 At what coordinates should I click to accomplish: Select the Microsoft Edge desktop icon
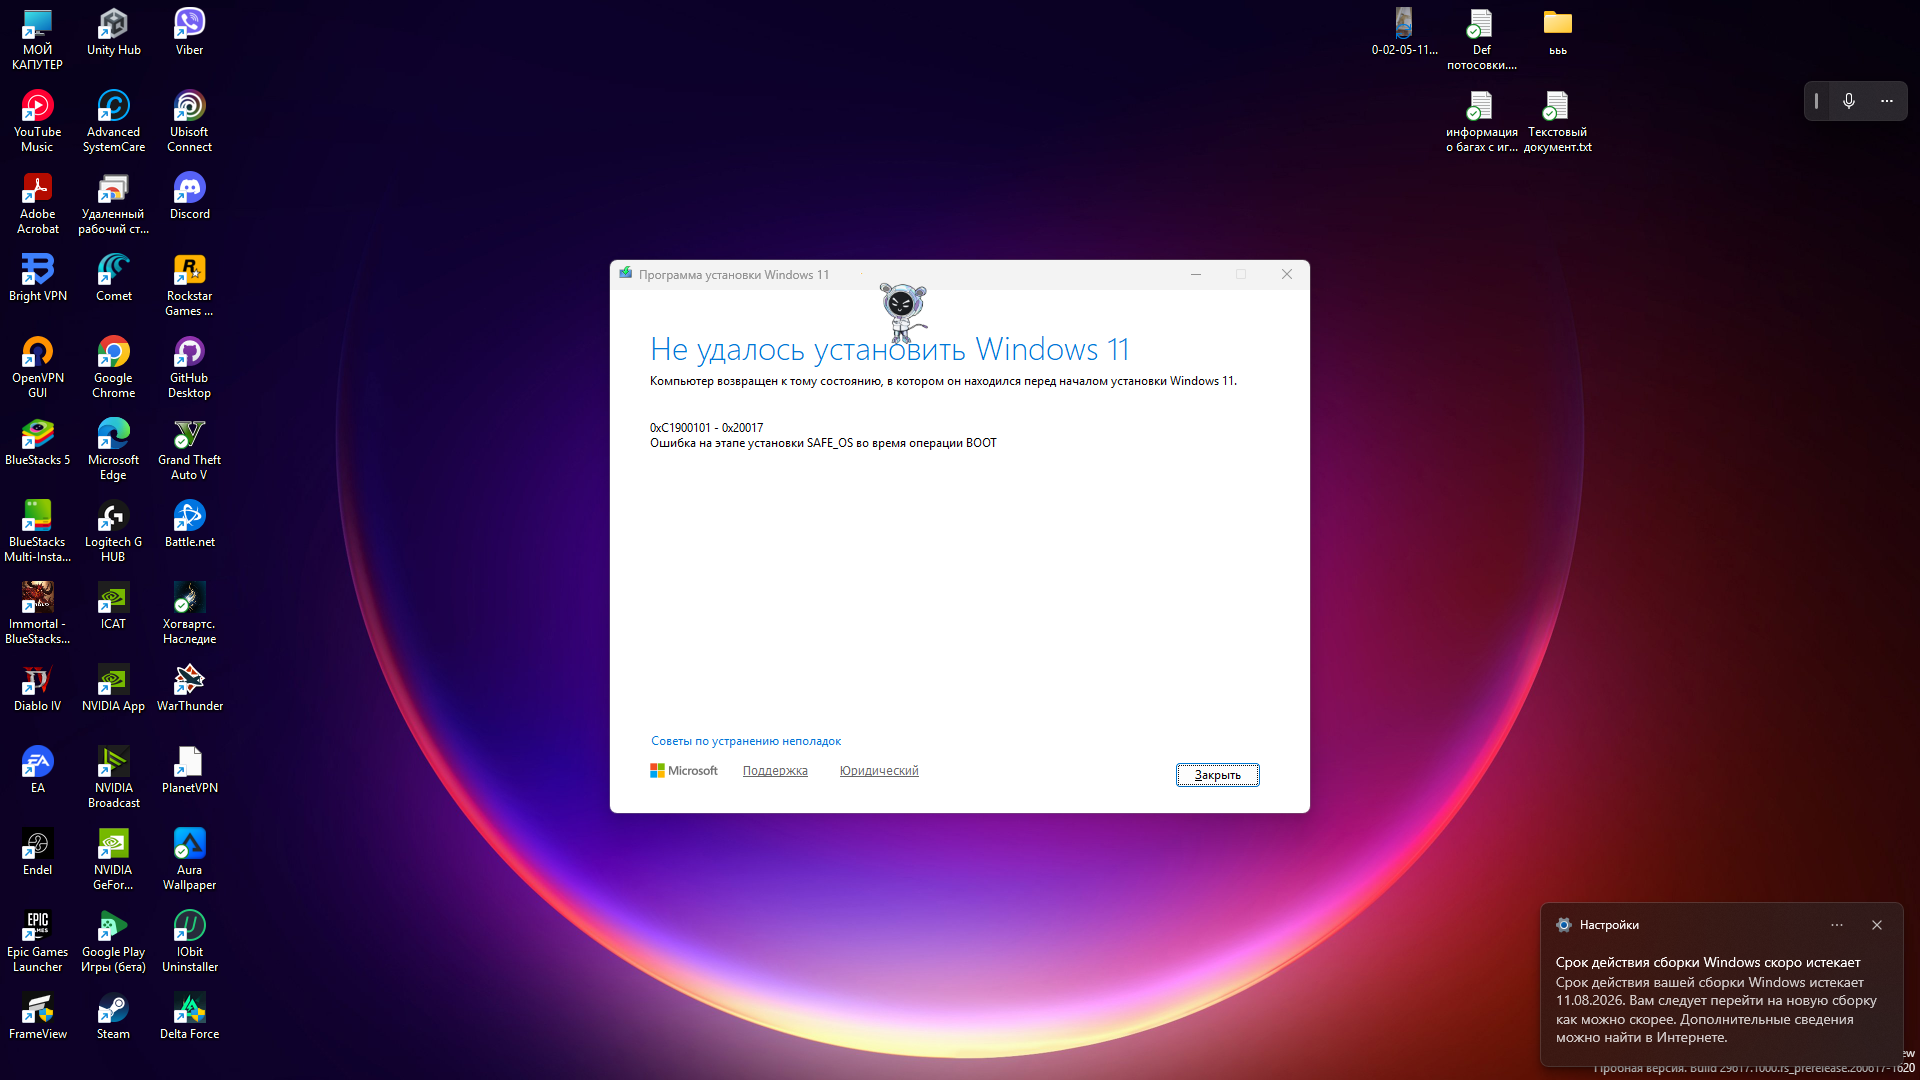[x=113, y=449]
